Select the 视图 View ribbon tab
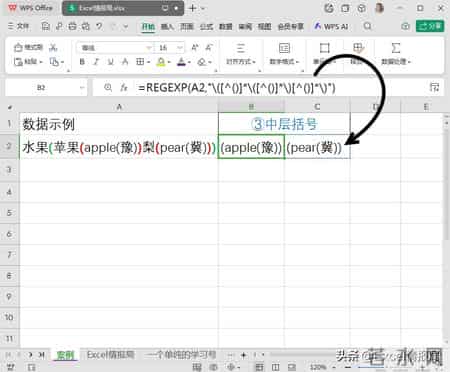Image resolution: width=450 pixels, height=372 pixels. pyautogui.click(x=264, y=26)
